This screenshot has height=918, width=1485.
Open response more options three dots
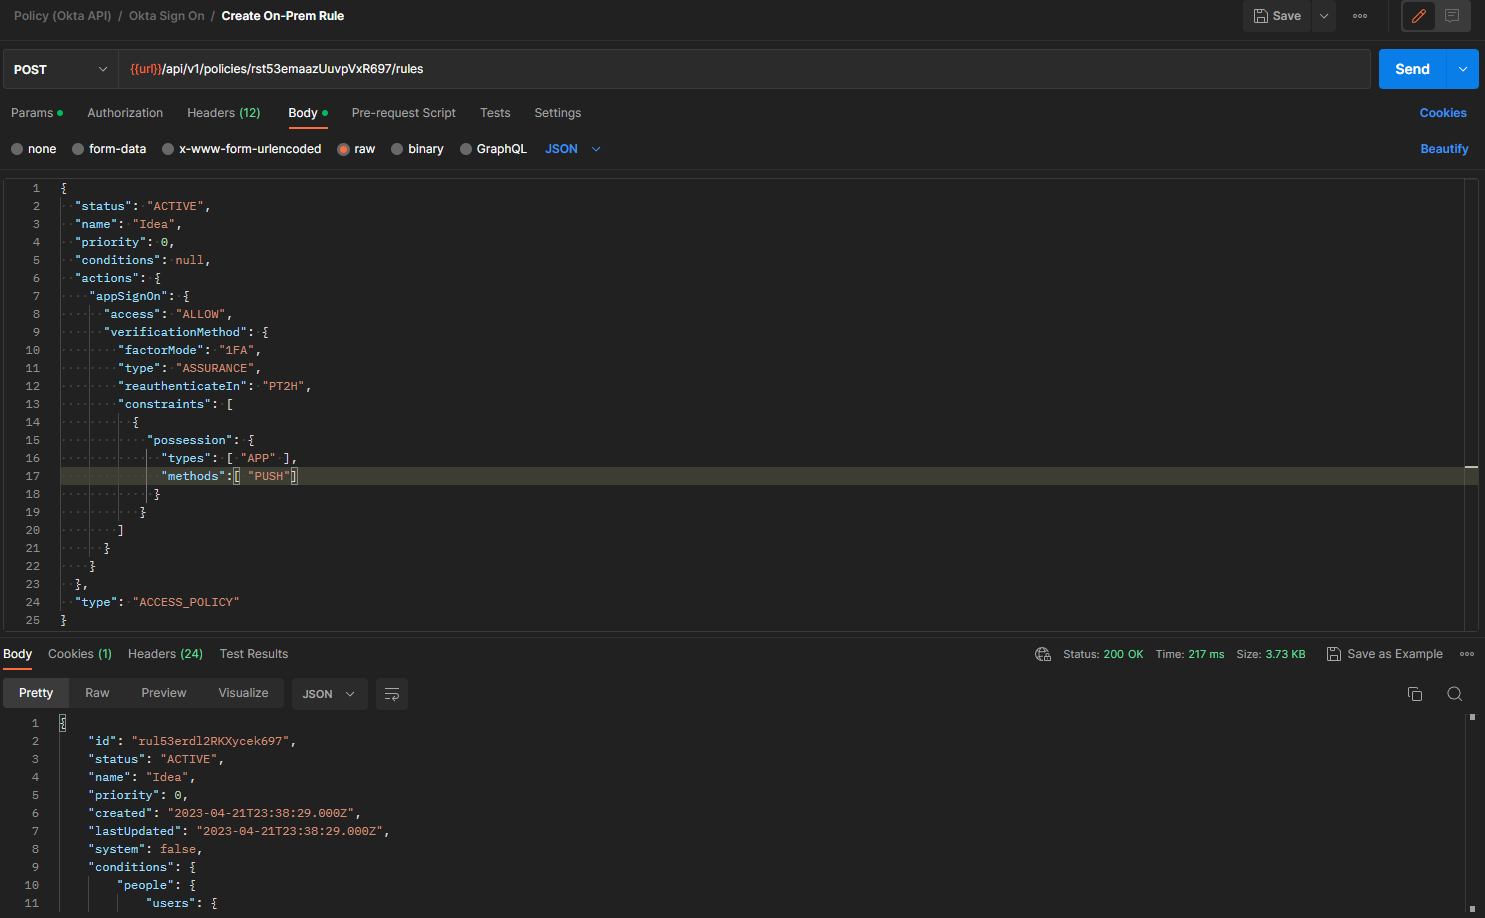(1467, 654)
